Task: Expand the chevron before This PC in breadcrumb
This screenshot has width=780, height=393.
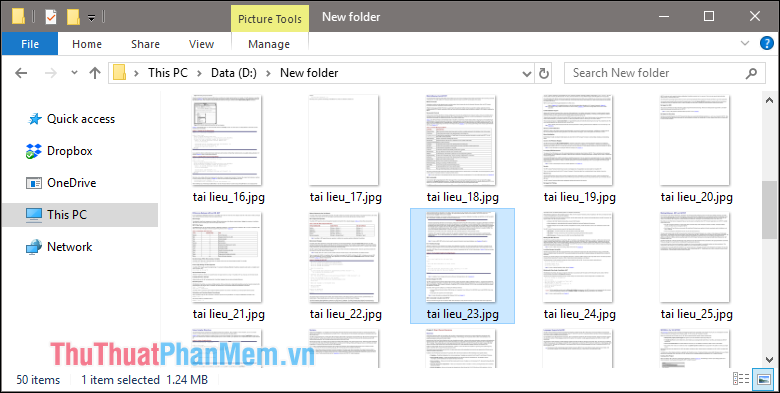Action: (137, 73)
